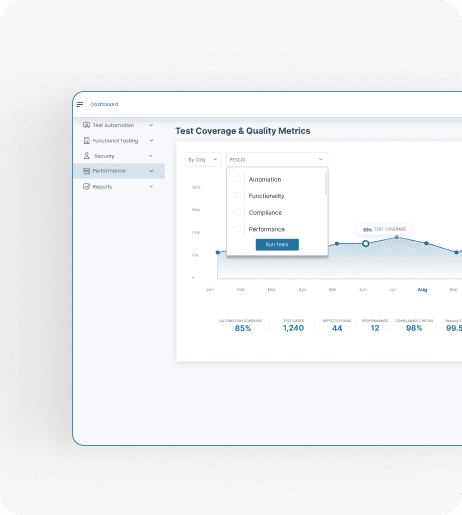Select the Aug axis label
Viewport: 462px width, 515px height.
click(x=422, y=290)
